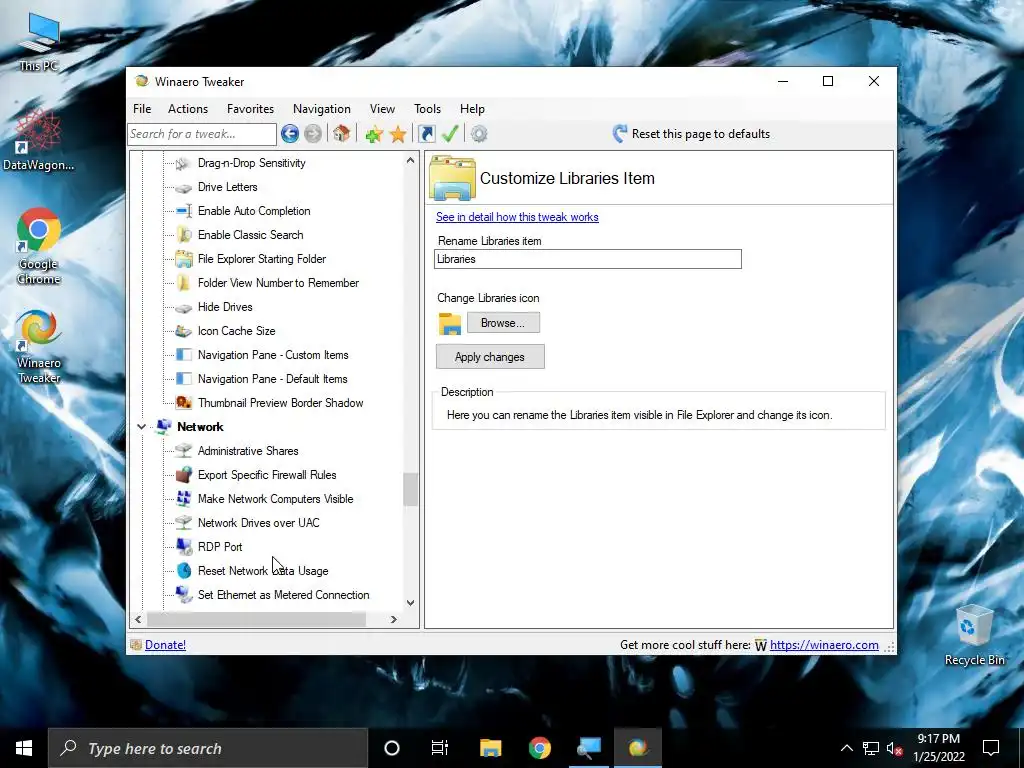This screenshot has width=1024, height=768.
Task: Click the tree scroll down arrow
Action: click(x=410, y=603)
